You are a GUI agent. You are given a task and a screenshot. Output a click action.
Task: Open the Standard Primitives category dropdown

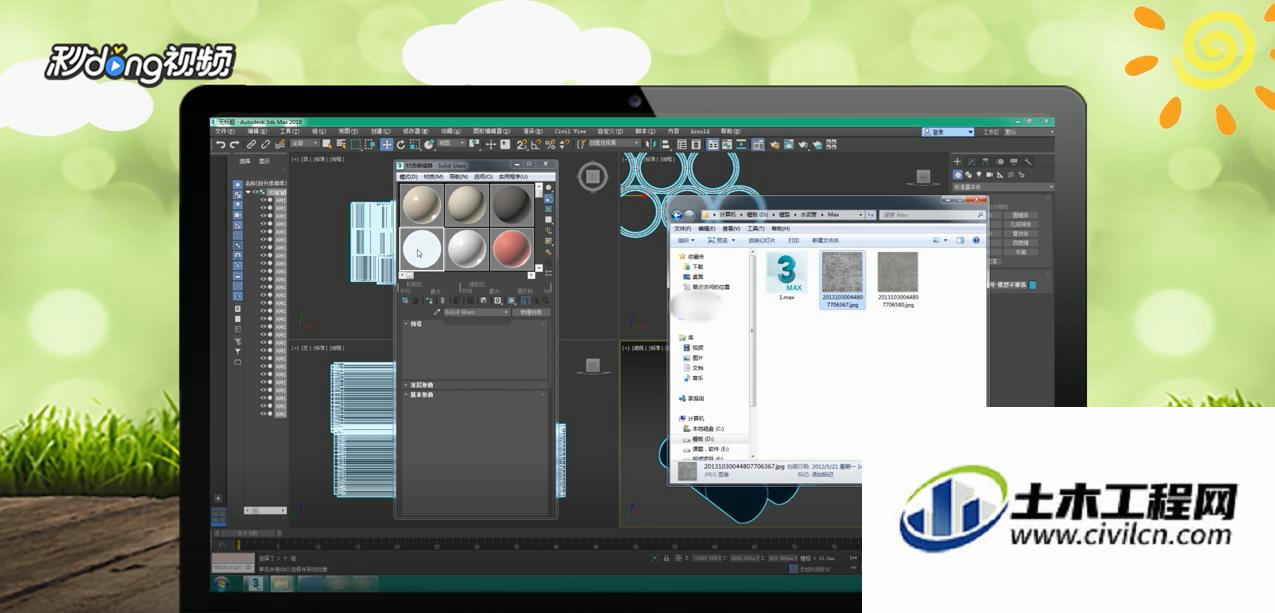pyautogui.click(x=1003, y=187)
